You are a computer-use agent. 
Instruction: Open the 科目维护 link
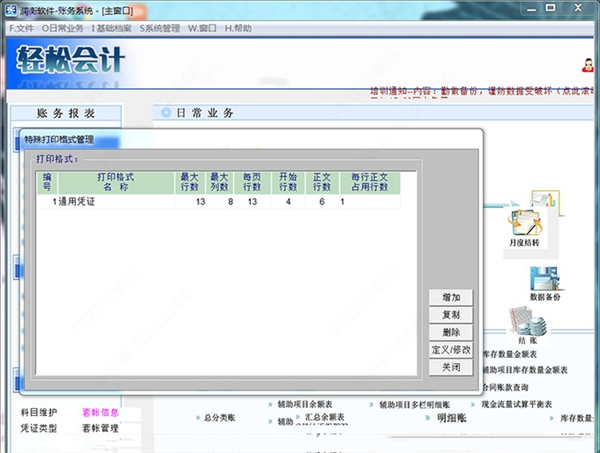[x=39, y=411]
